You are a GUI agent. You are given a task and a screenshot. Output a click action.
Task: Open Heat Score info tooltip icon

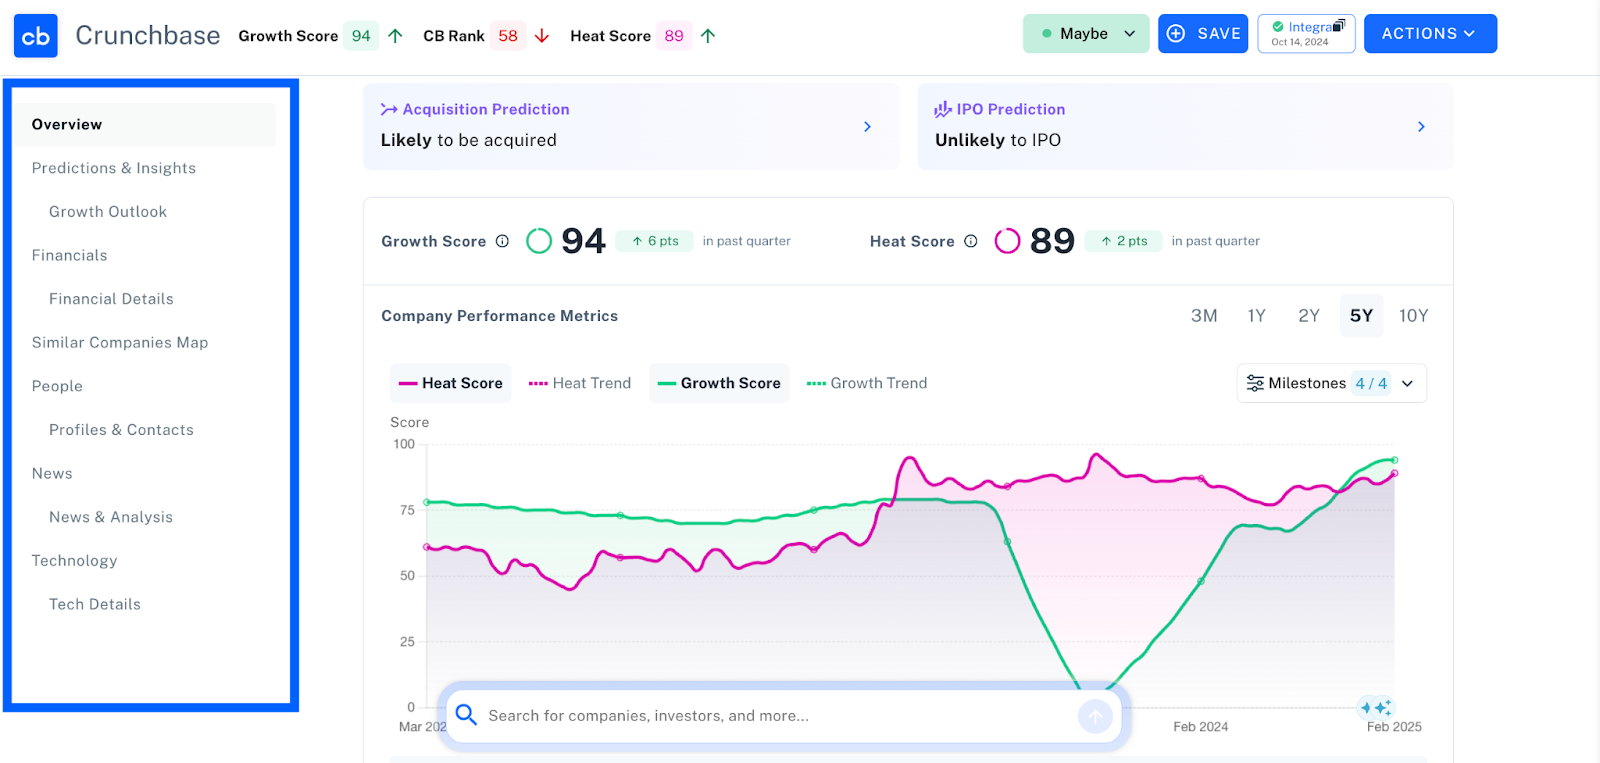coord(971,241)
